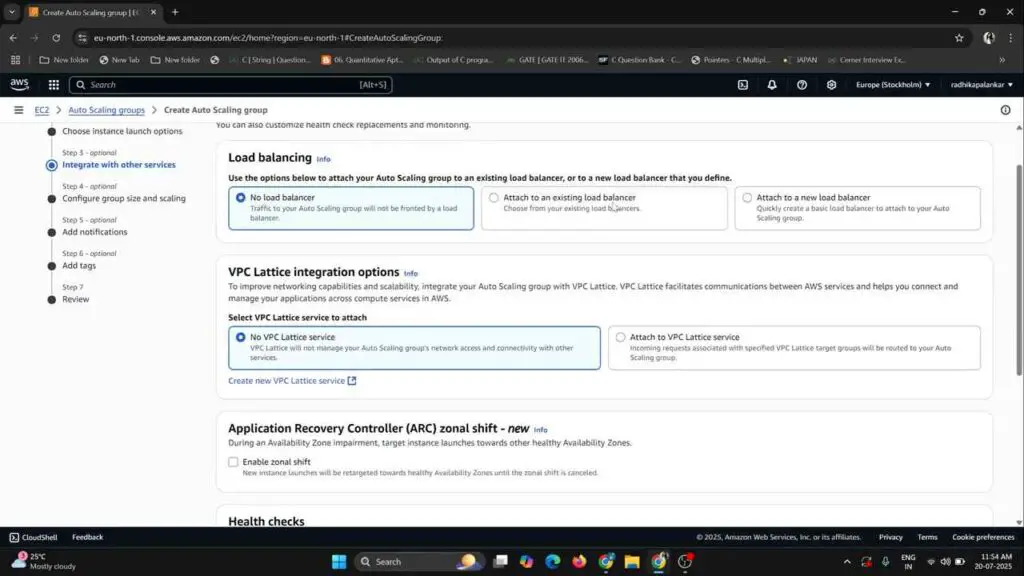The width and height of the screenshot is (1024, 576).
Task: Show hidden system tray icons
Action: [847, 562]
